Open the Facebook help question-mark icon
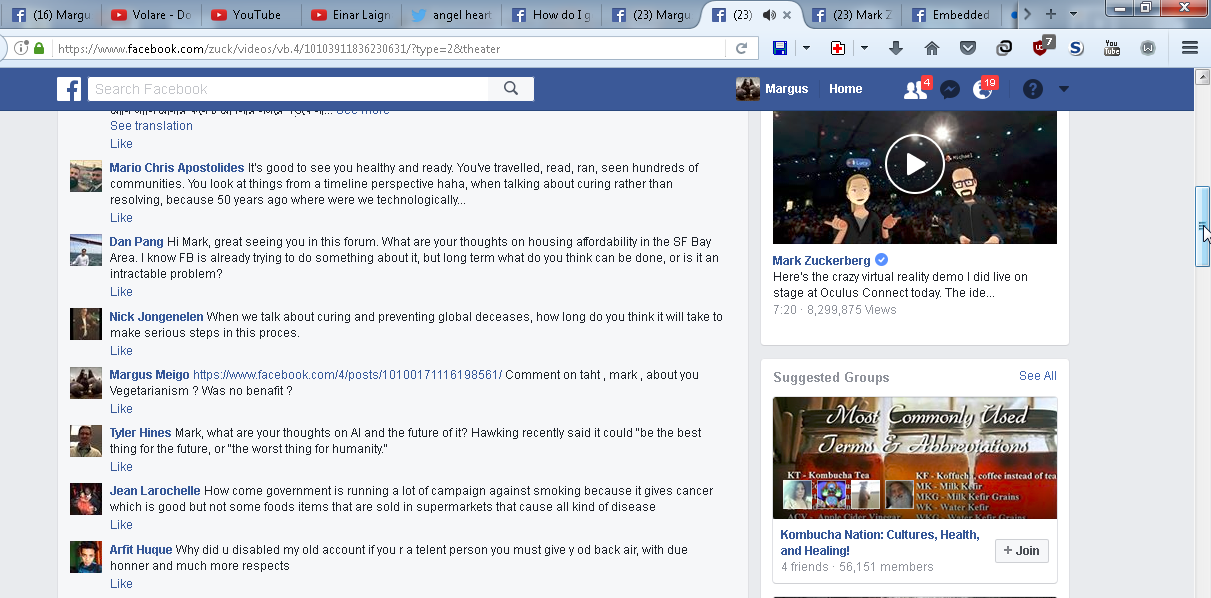The height and width of the screenshot is (598, 1211). (x=1033, y=89)
